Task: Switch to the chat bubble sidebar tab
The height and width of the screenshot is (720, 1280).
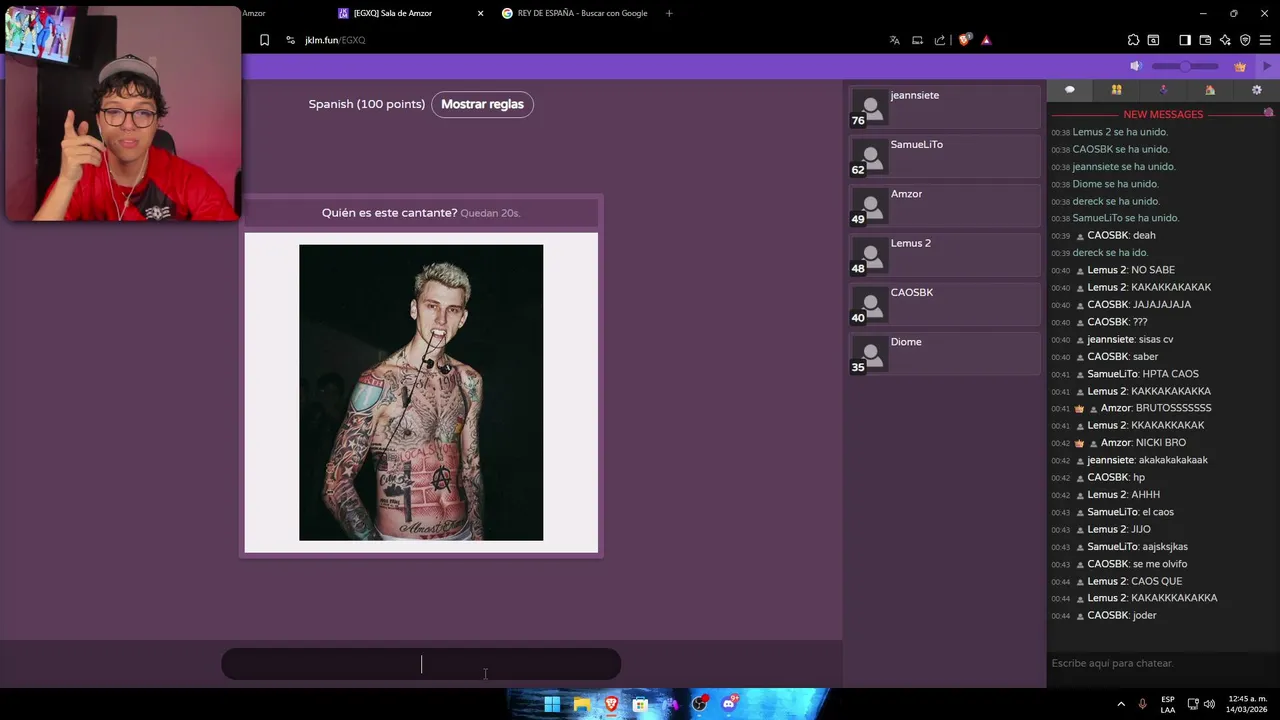Action: (x=1069, y=90)
